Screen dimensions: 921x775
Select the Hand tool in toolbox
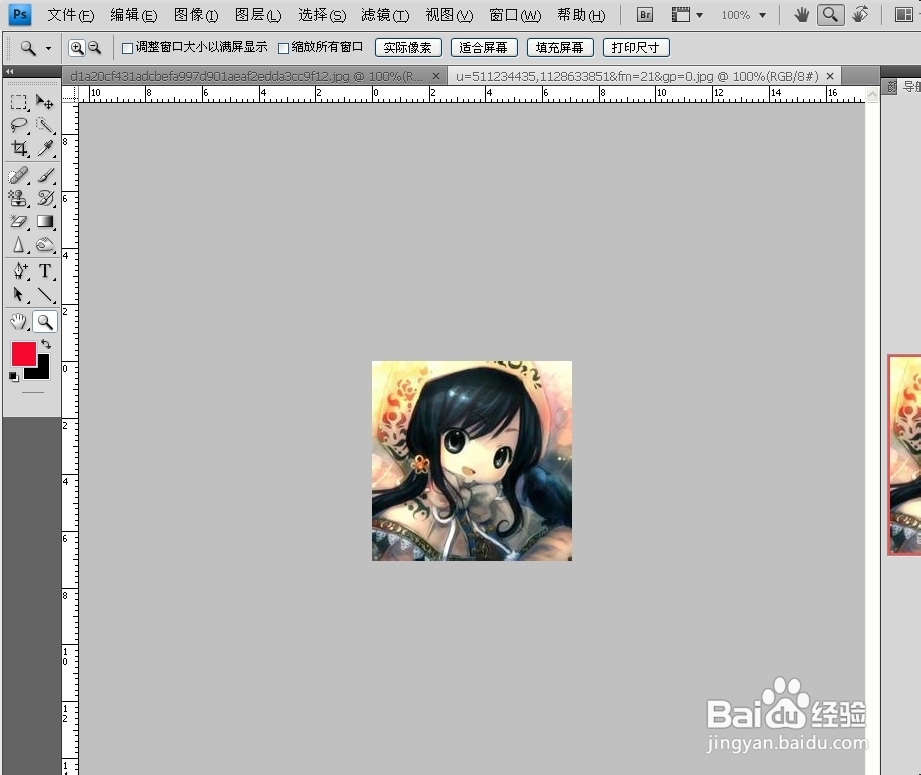tap(18, 321)
